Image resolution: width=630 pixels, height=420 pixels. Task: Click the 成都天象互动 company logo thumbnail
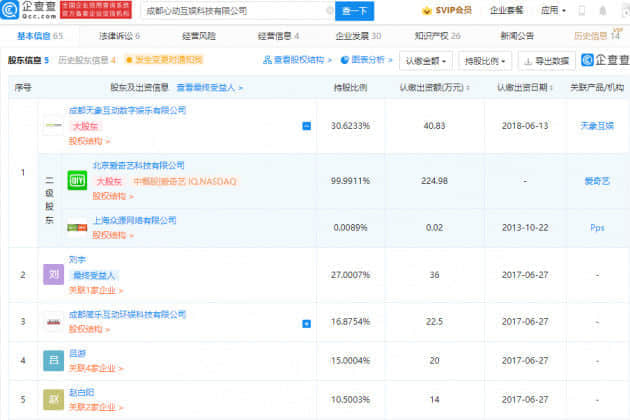click(x=53, y=125)
